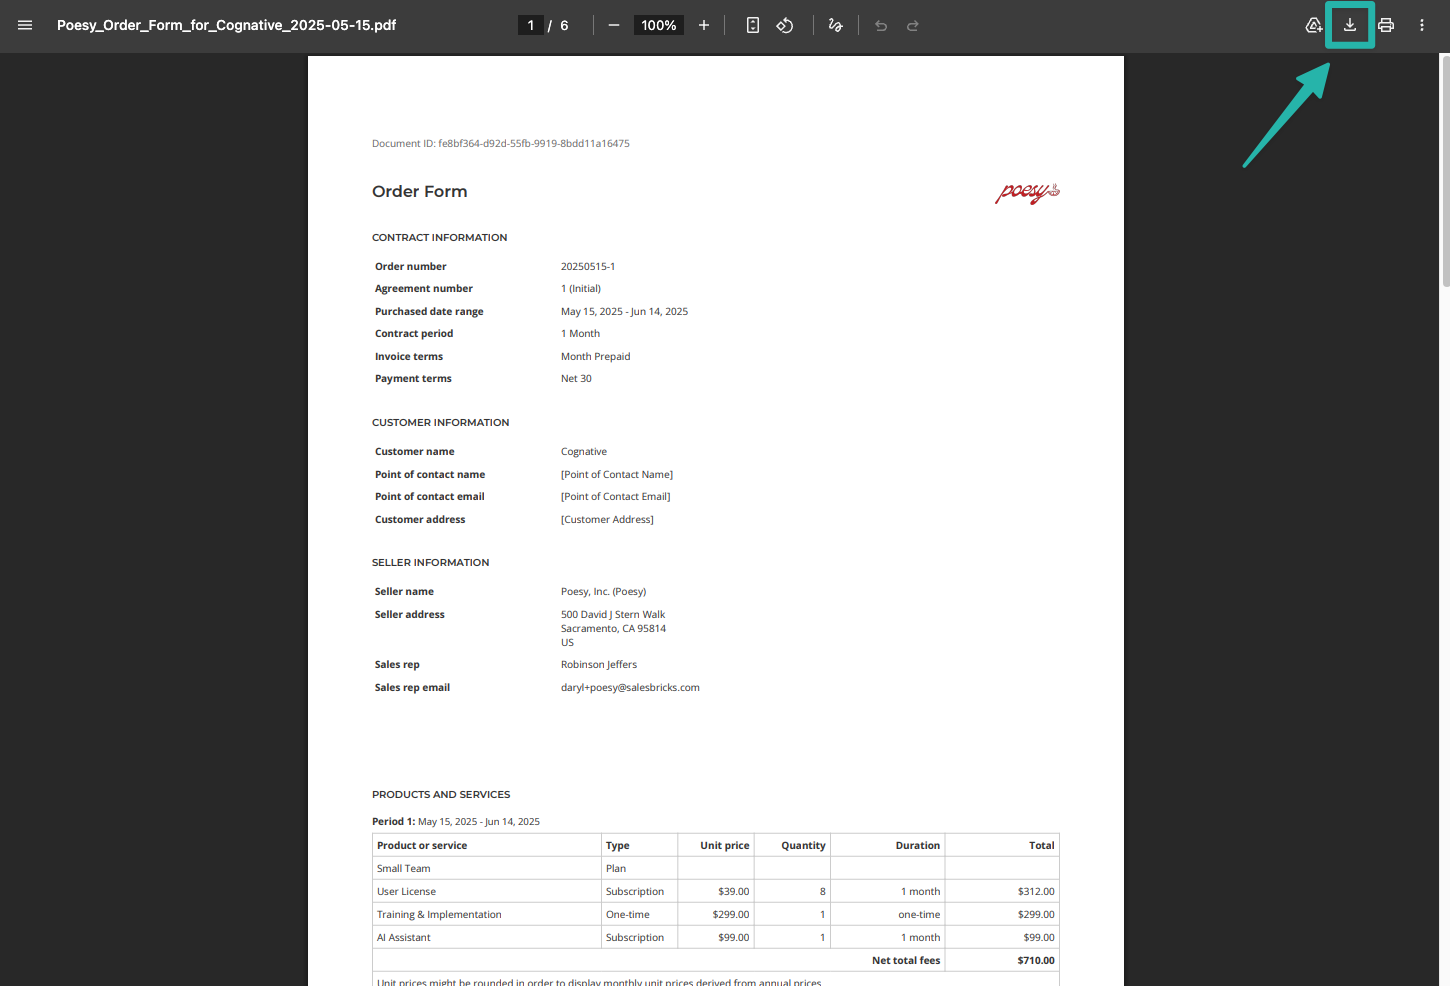Image resolution: width=1450 pixels, height=986 pixels.
Task: Save the PDF to Google Drive
Action: tap(1314, 25)
